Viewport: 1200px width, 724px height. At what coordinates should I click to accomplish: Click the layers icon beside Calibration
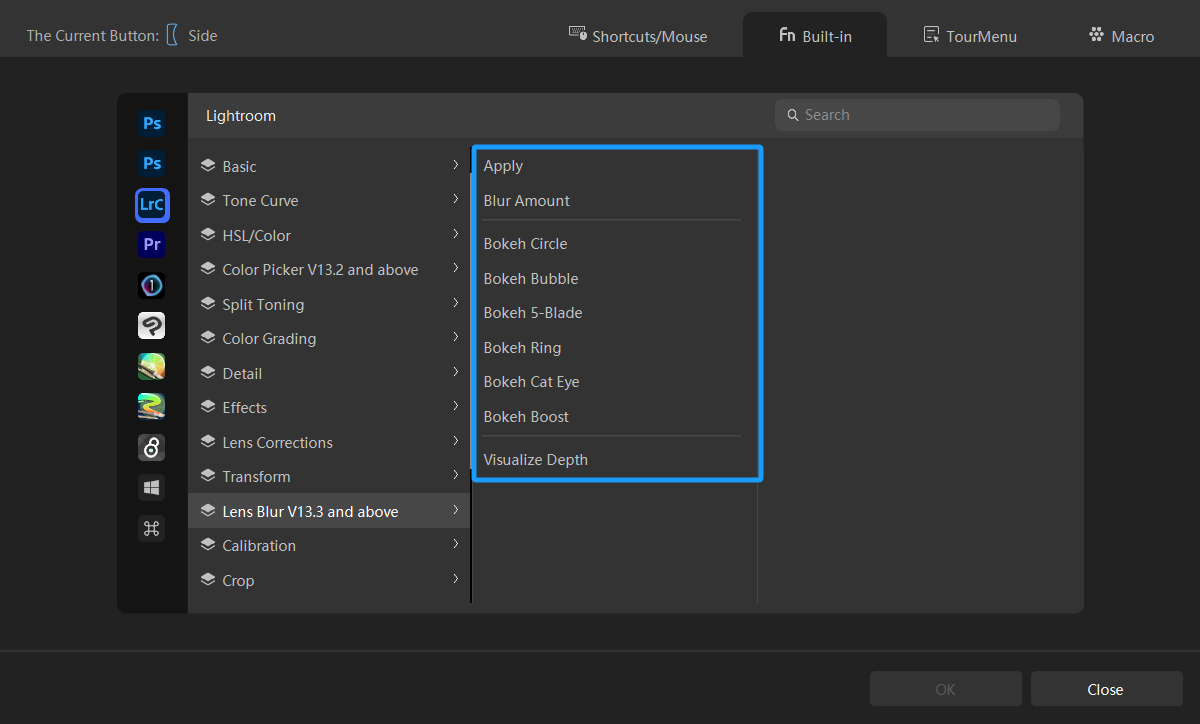pos(208,545)
